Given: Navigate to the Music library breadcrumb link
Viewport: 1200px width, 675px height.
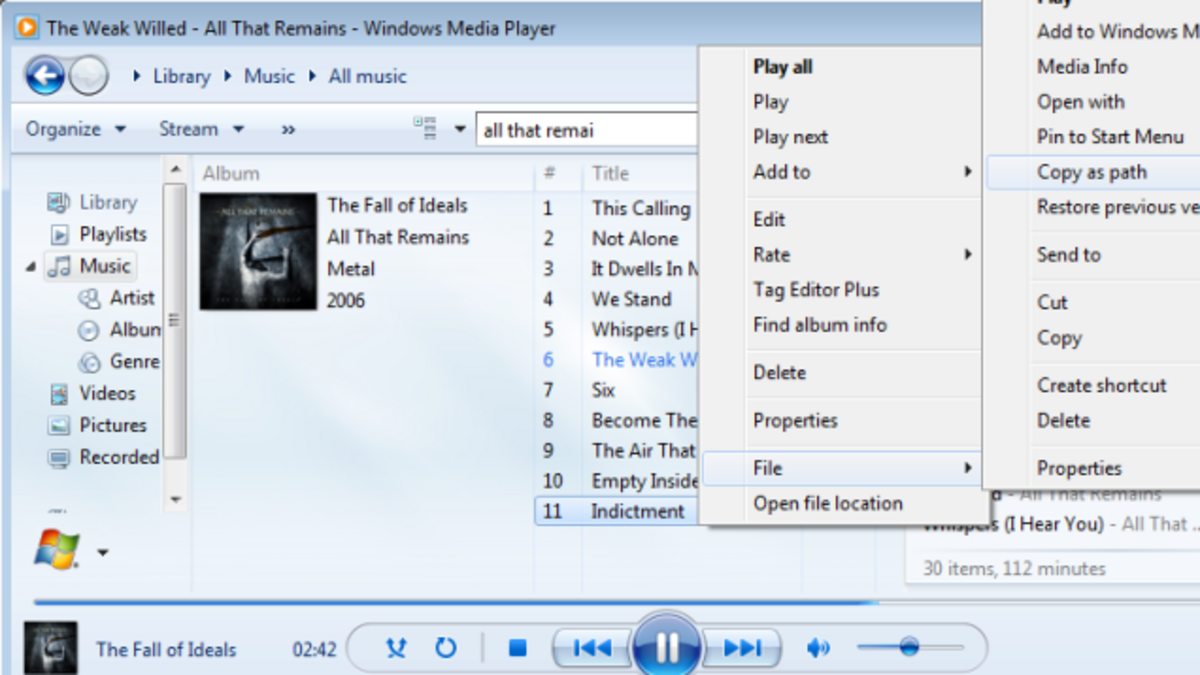Looking at the screenshot, I should pyautogui.click(x=268, y=75).
